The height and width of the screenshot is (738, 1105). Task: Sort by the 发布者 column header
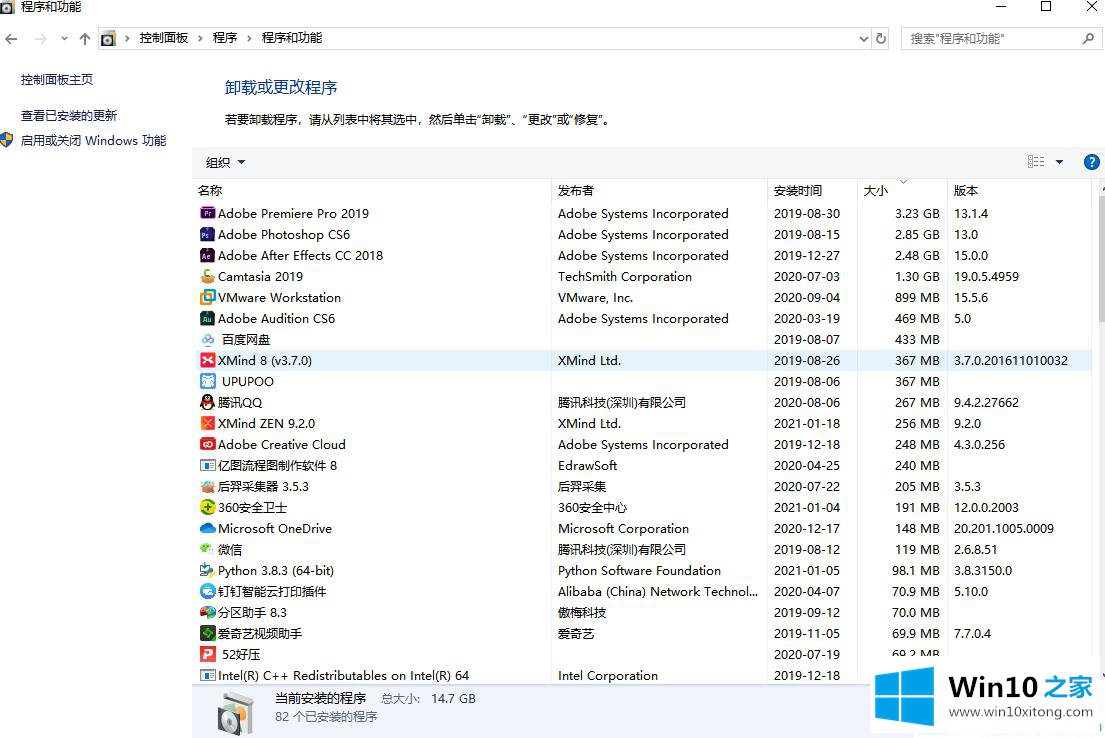click(660, 190)
